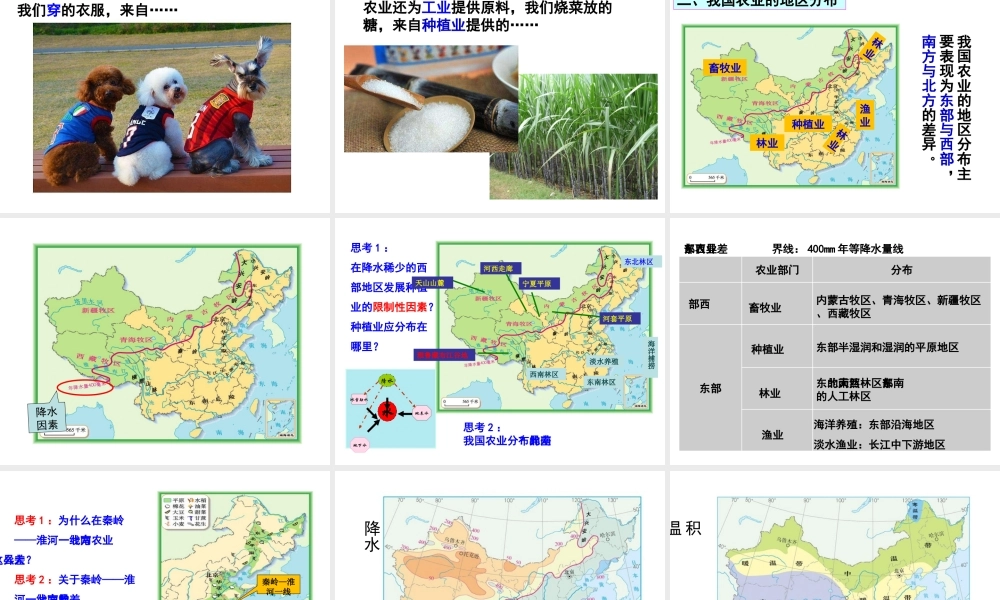Click the red center circle in the factors diagram
1000x600 pixels.
click(387, 411)
